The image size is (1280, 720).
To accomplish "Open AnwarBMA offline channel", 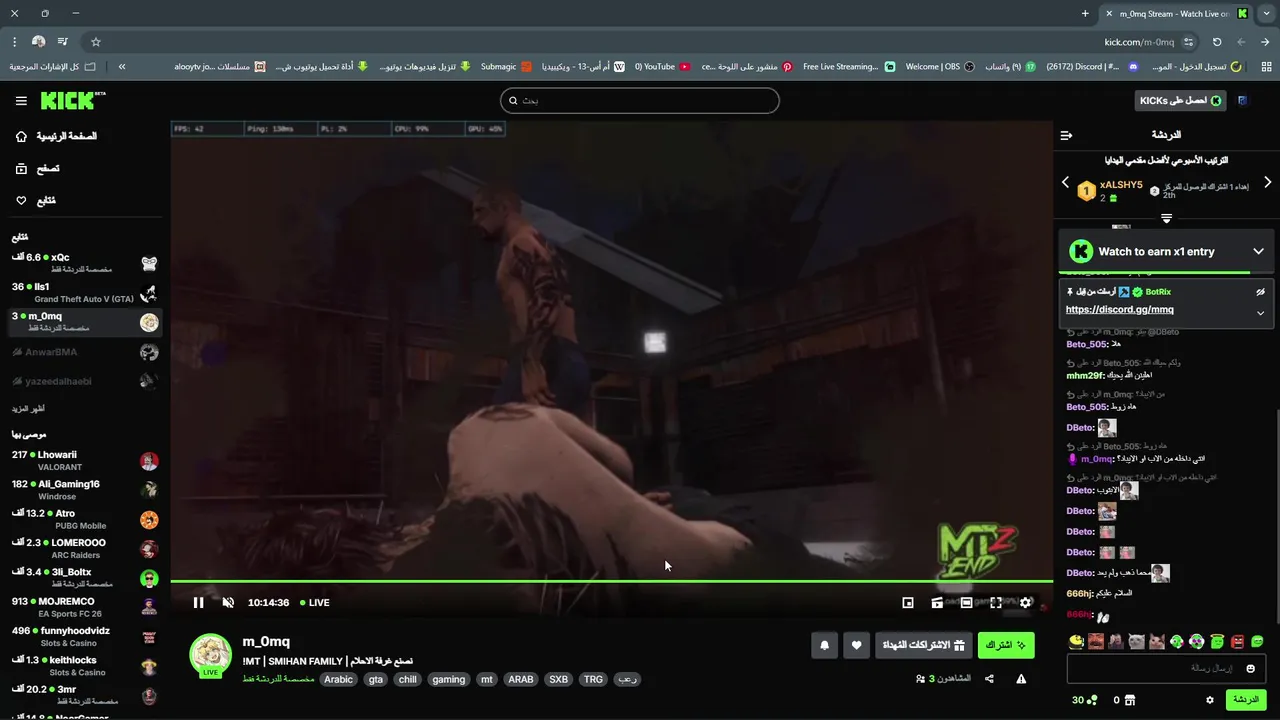I will 85,352.
